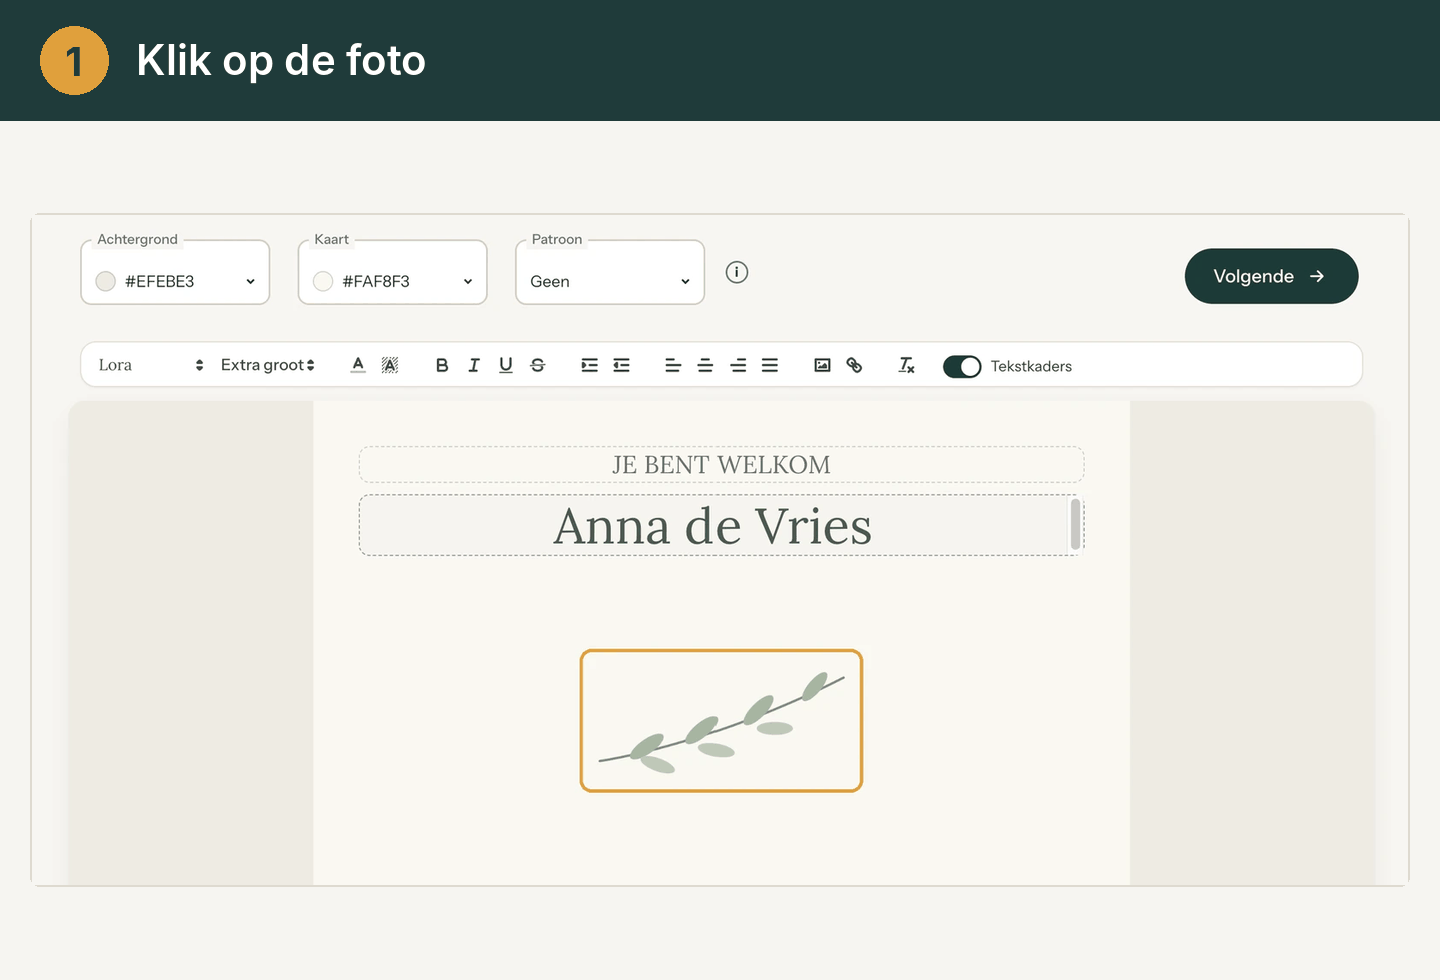Open the Achtergrond color dropdown
The height and width of the screenshot is (980, 1440).
175,272
